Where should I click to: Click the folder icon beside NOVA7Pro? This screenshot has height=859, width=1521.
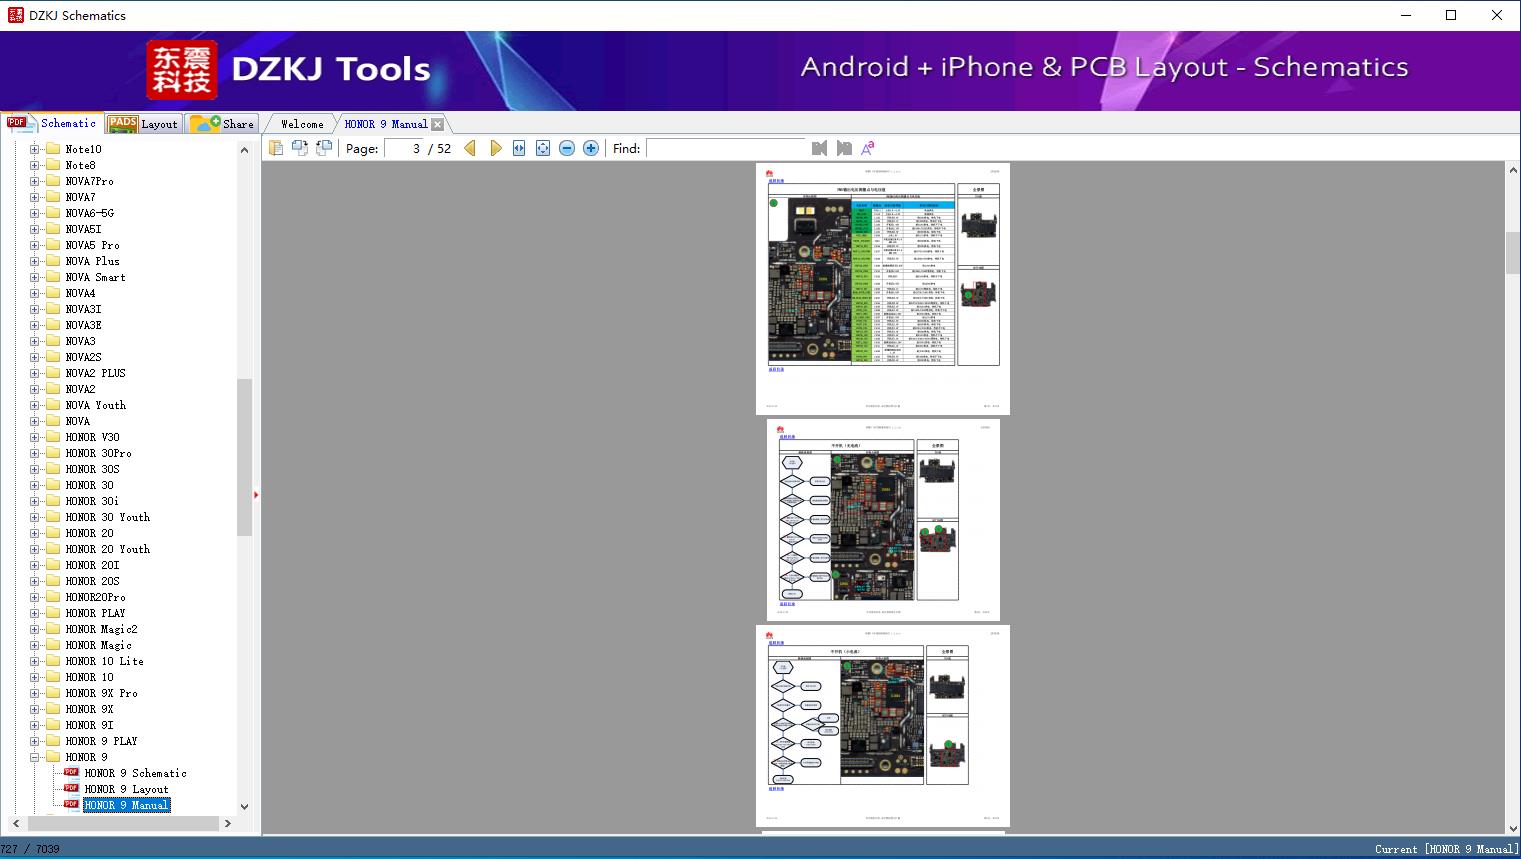(x=53, y=181)
